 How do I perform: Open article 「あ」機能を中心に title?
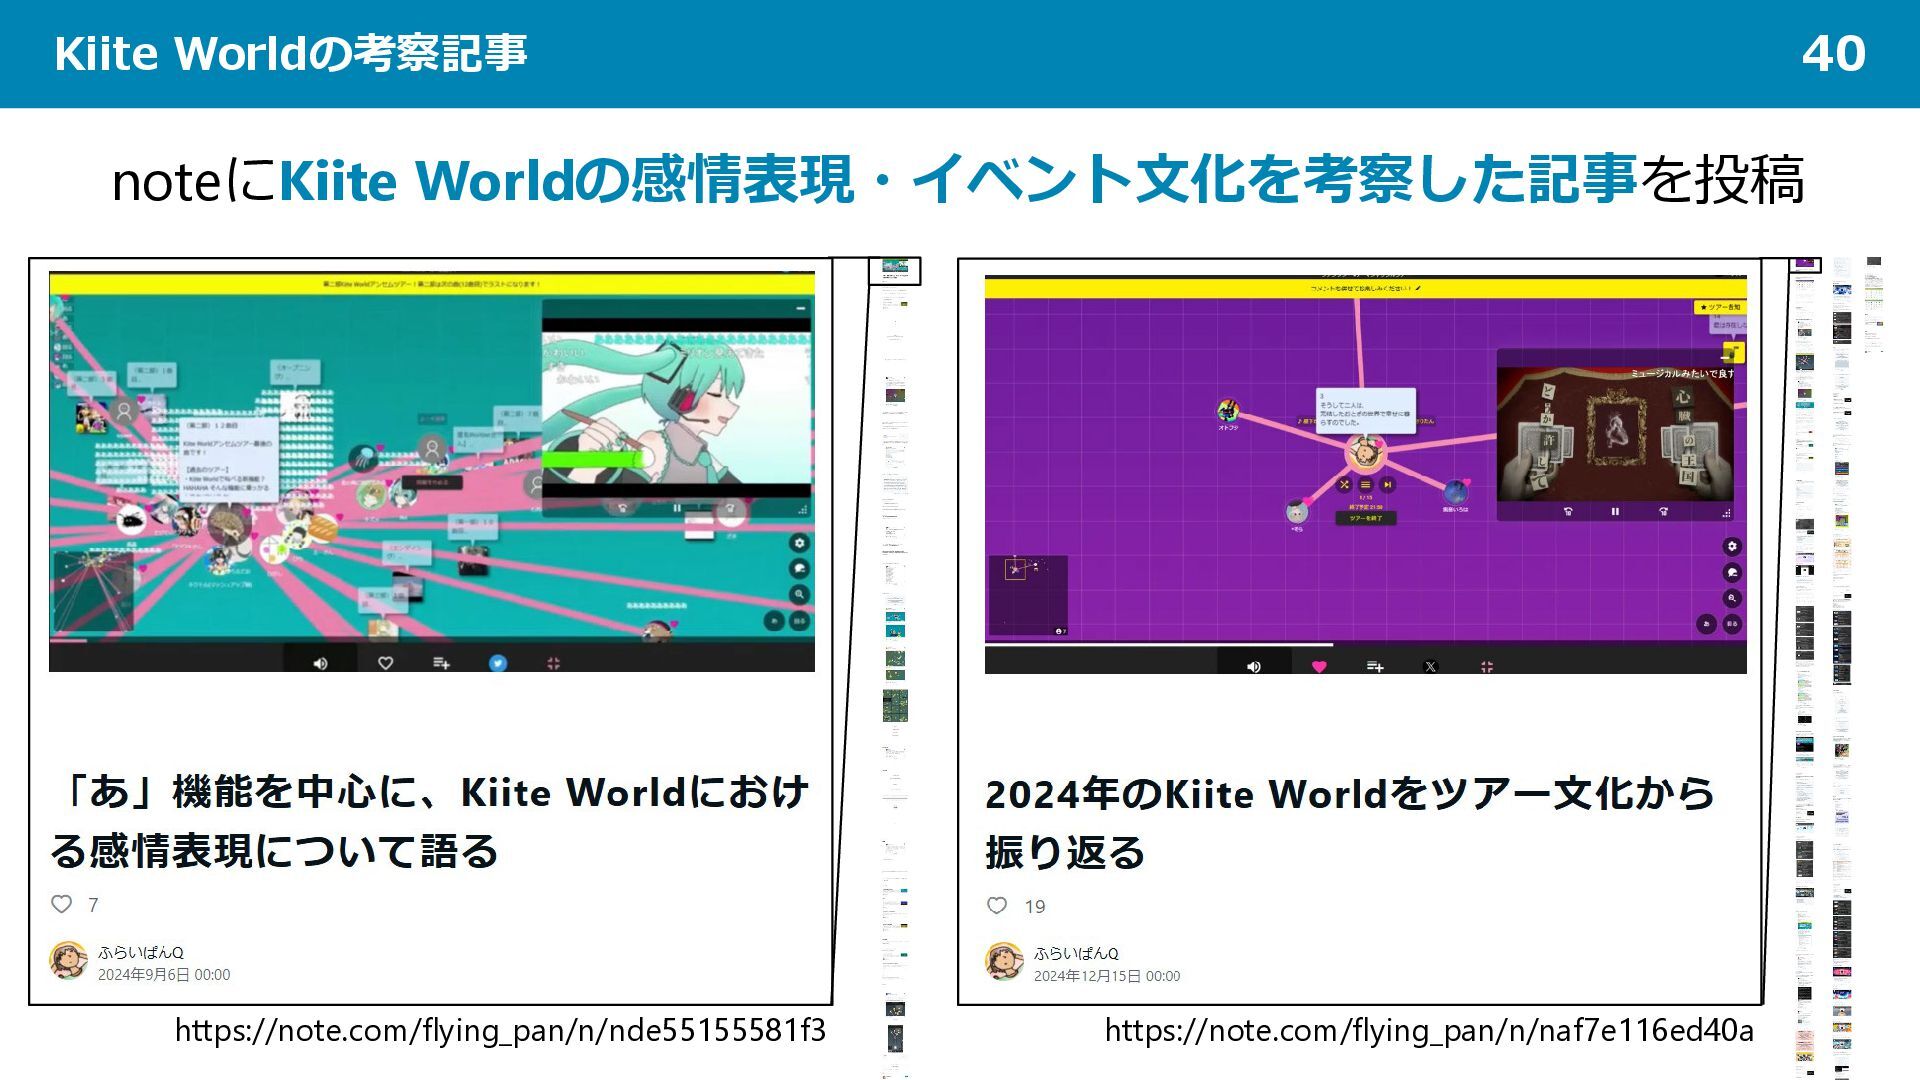coord(430,821)
